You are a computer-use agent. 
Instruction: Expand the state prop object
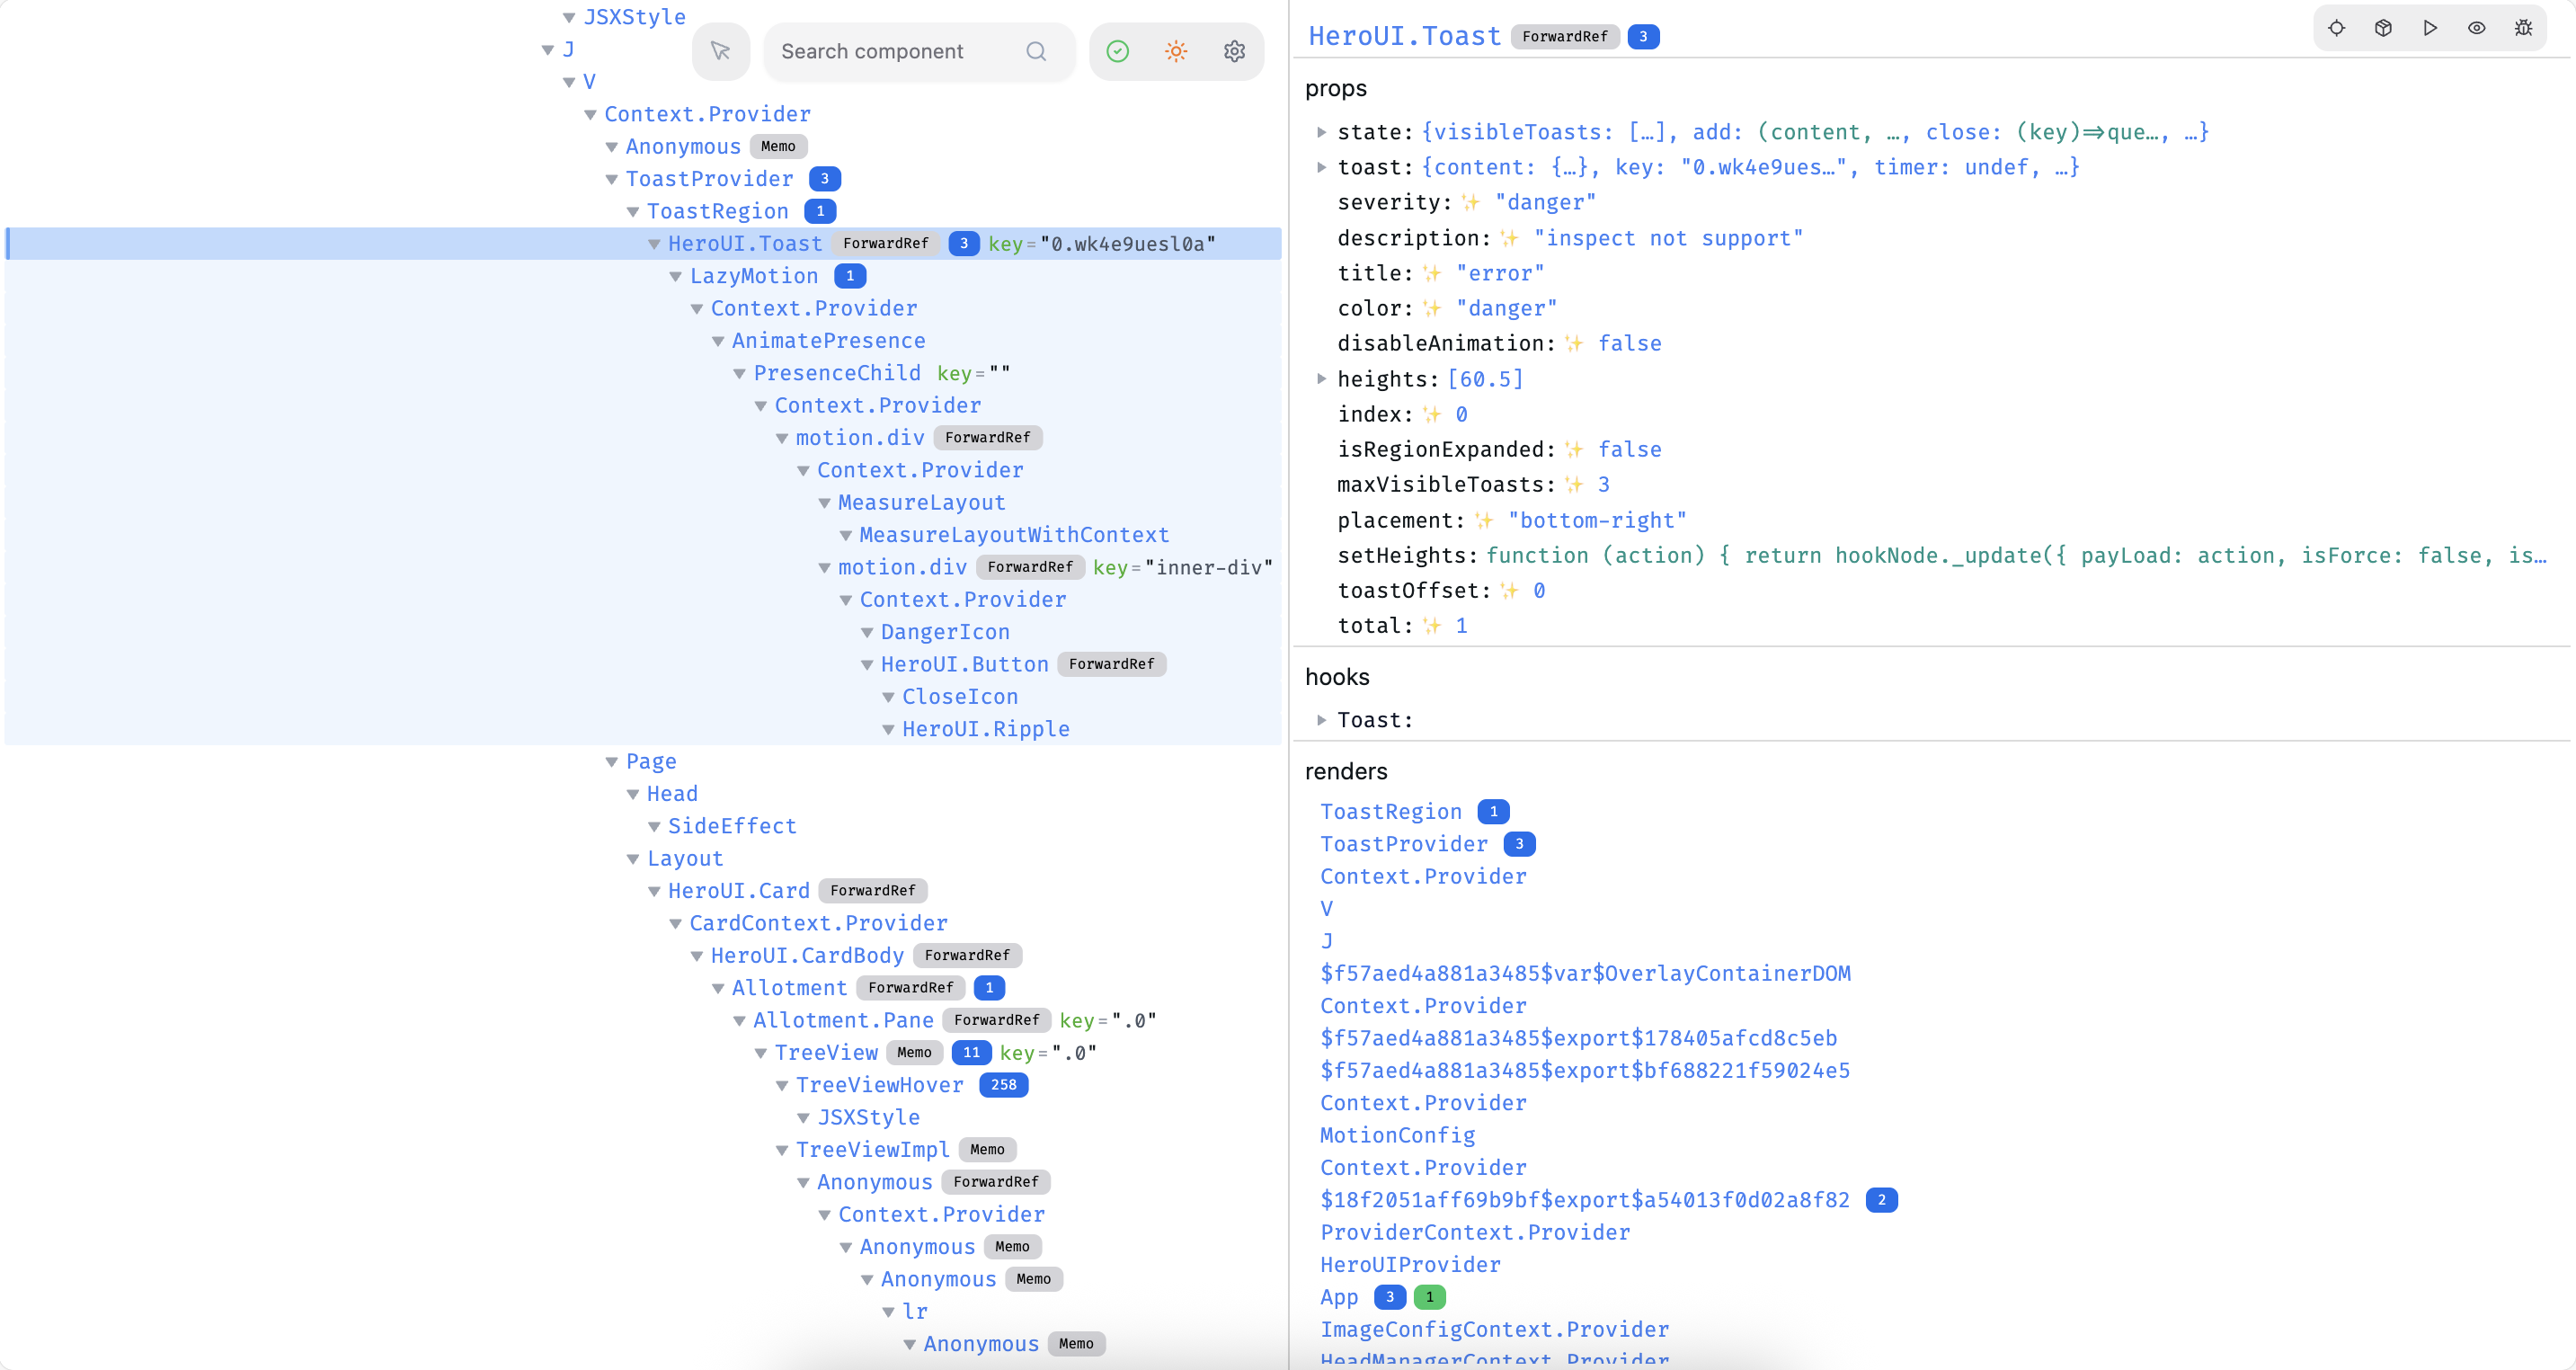(1321, 132)
